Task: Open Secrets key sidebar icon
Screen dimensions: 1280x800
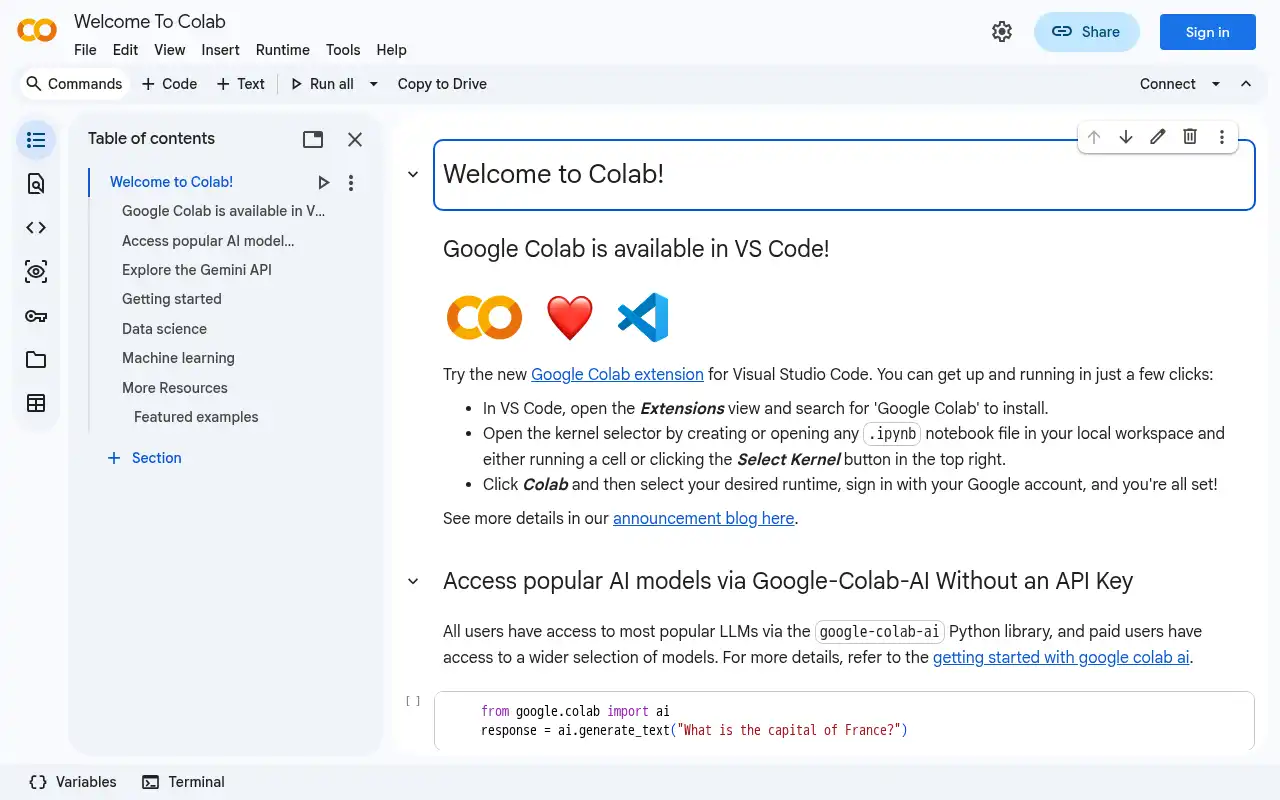Action: pyautogui.click(x=36, y=316)
